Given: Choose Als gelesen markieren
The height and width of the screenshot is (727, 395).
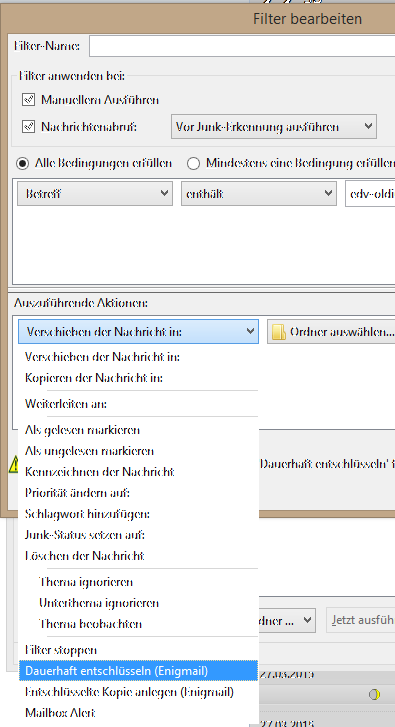Looking at the screenshot, I should (139, 430).
